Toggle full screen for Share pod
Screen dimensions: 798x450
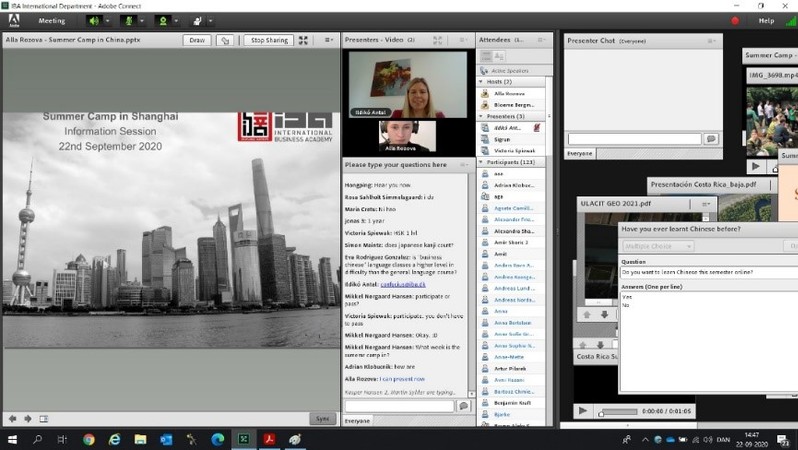click(303, 40)
